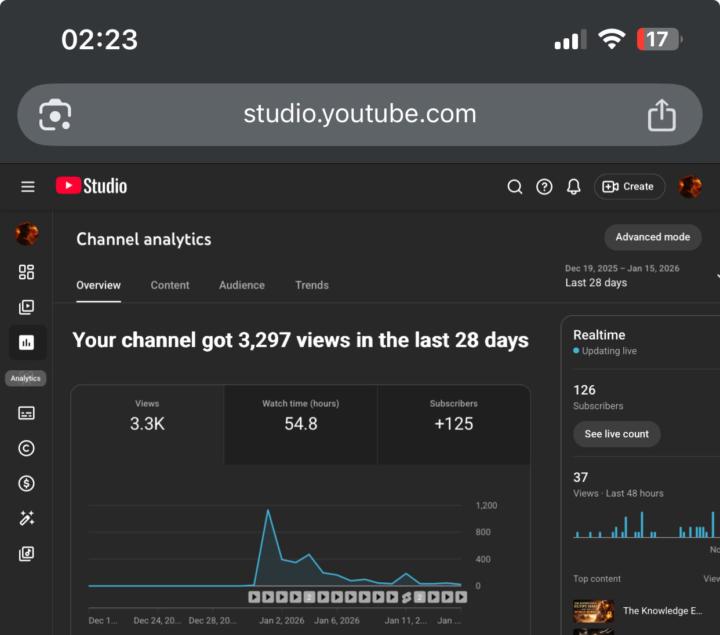Switch to the Audience tab
Screen dimensions: 720x635
coord(242,285)
